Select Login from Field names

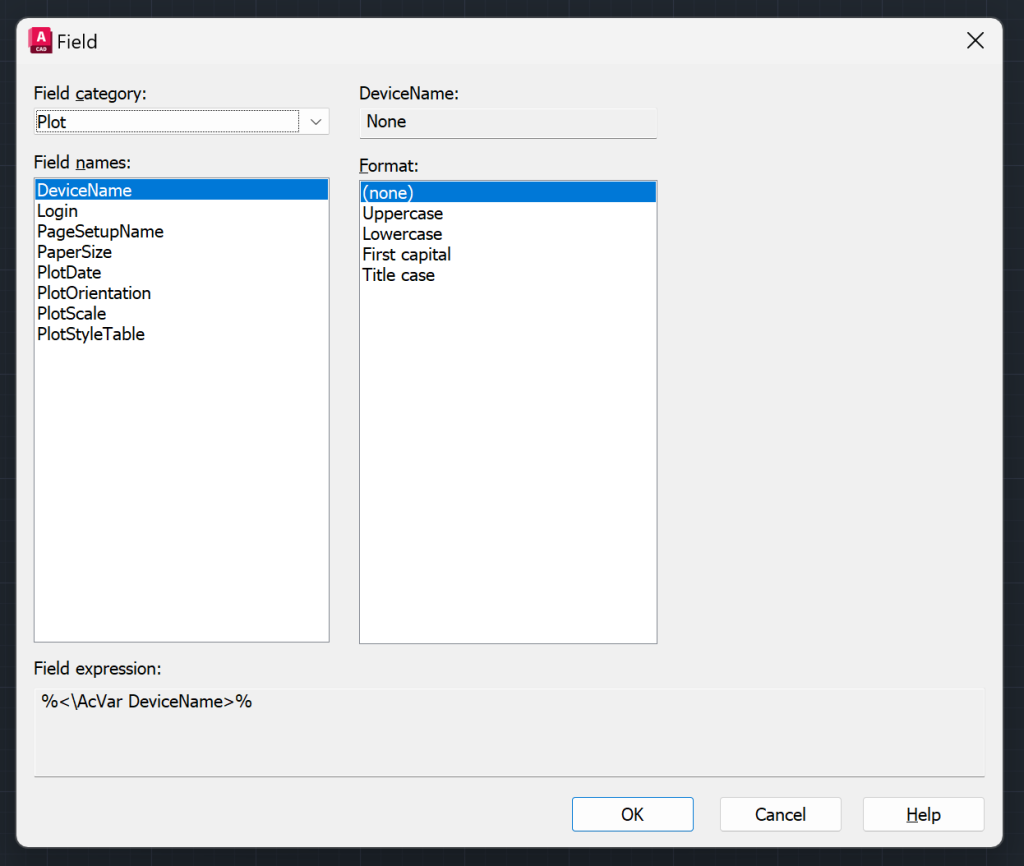pyautogui.click(x=57, y=211)
